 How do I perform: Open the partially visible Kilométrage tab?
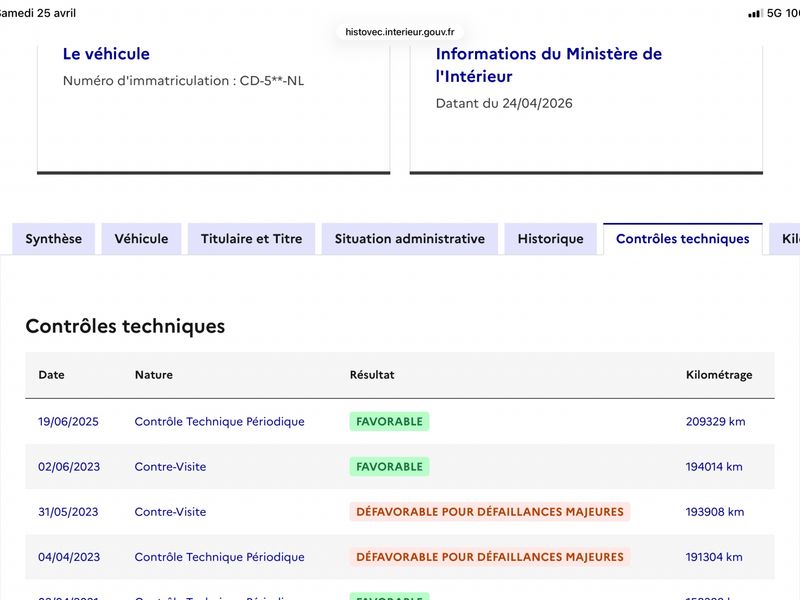[786, 239]
